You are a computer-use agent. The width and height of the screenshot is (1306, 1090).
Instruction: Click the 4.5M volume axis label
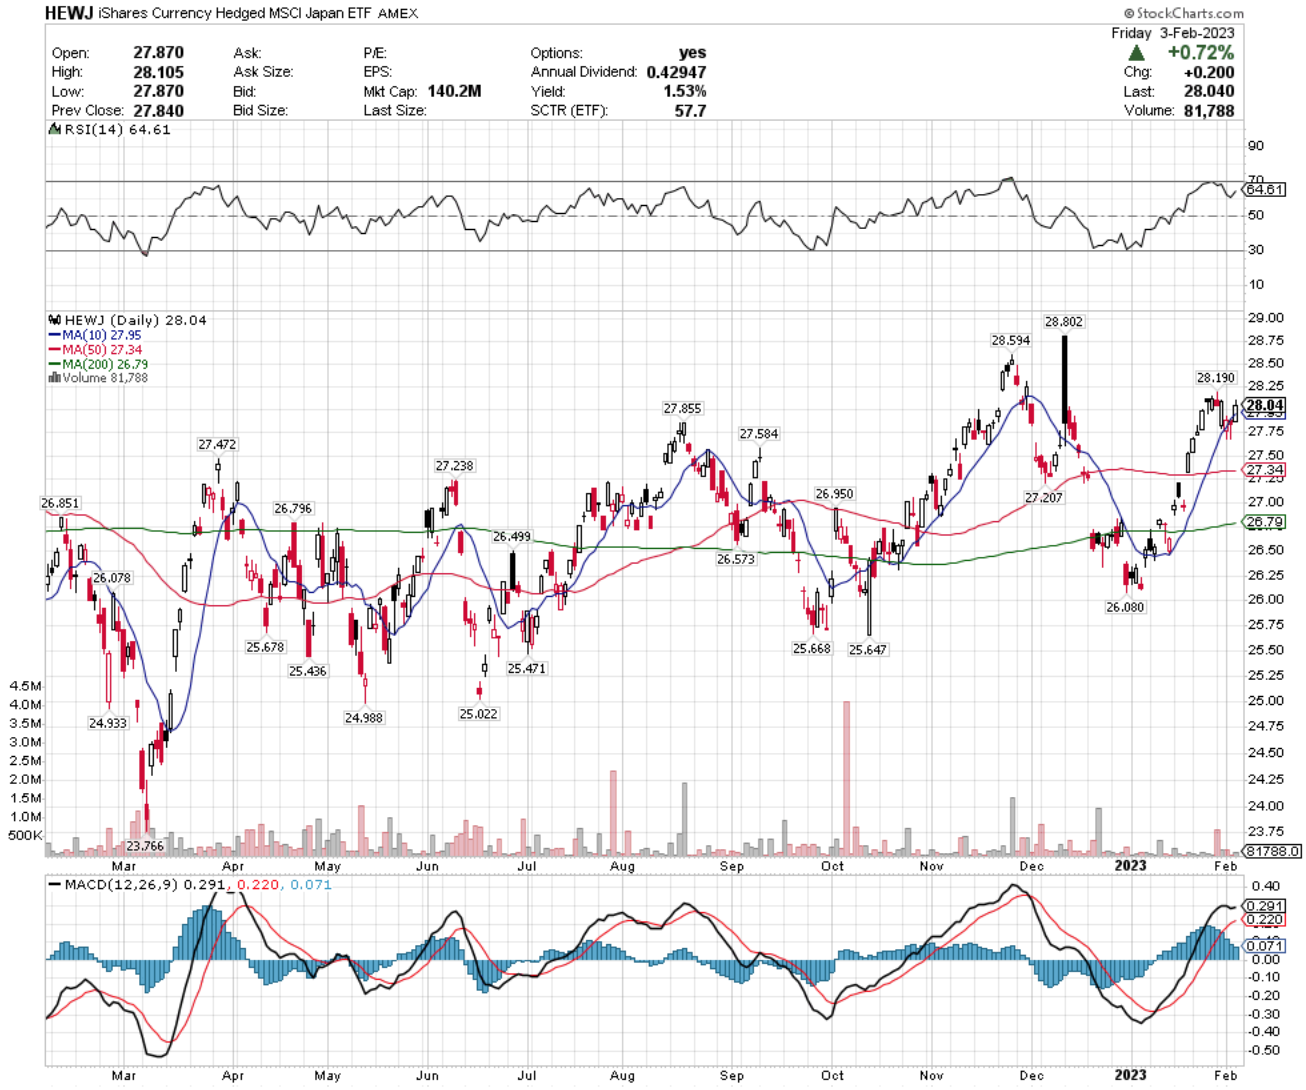pos(25,686)
